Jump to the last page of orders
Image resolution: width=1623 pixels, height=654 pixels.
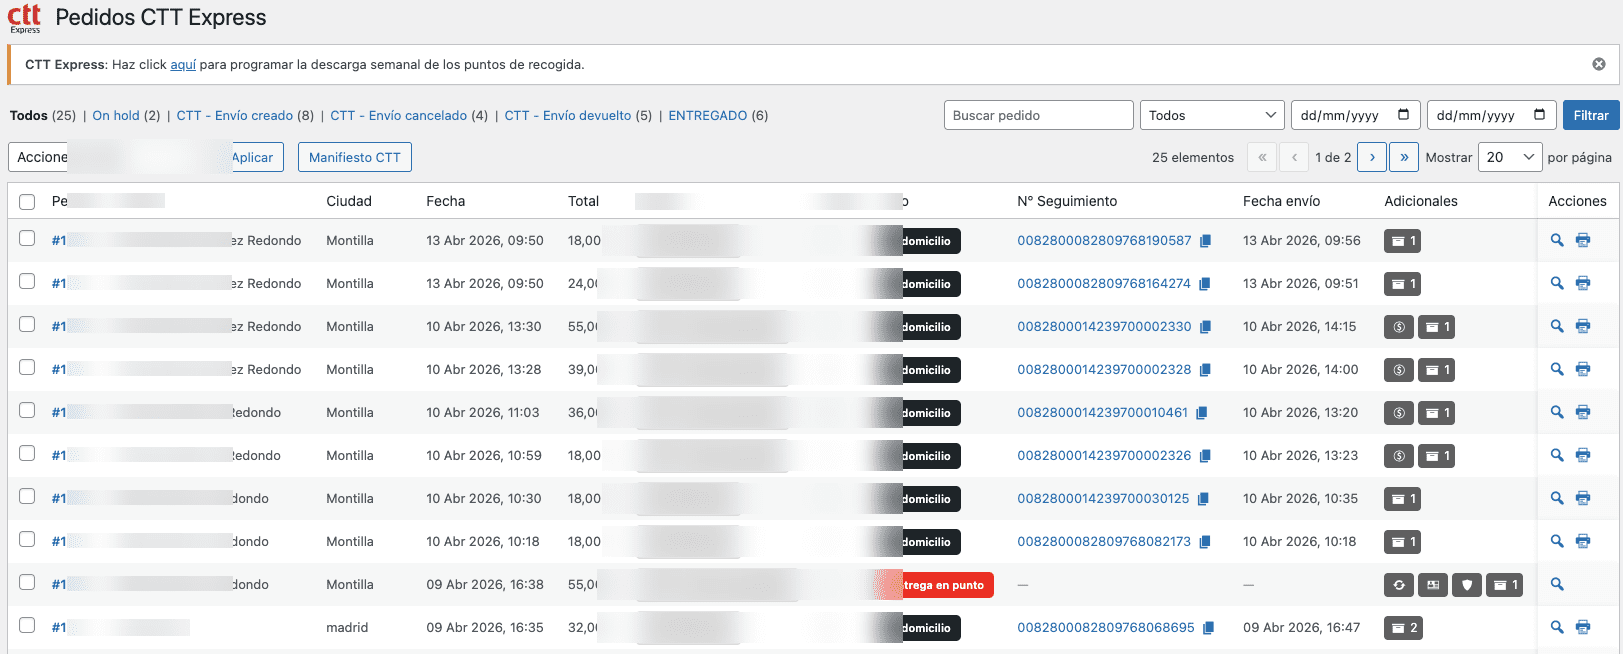(x=1404, y=157)
